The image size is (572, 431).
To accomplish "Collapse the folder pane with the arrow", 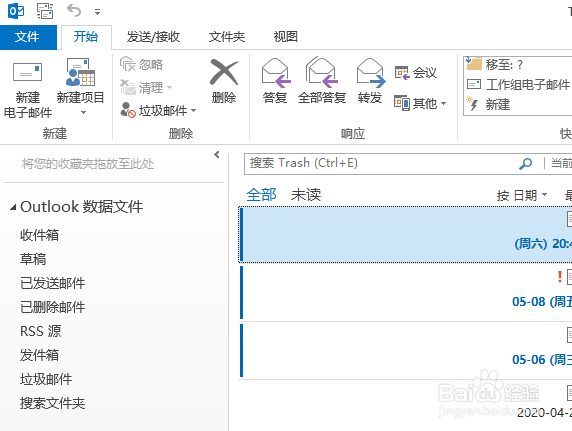I will click(217, 154).
